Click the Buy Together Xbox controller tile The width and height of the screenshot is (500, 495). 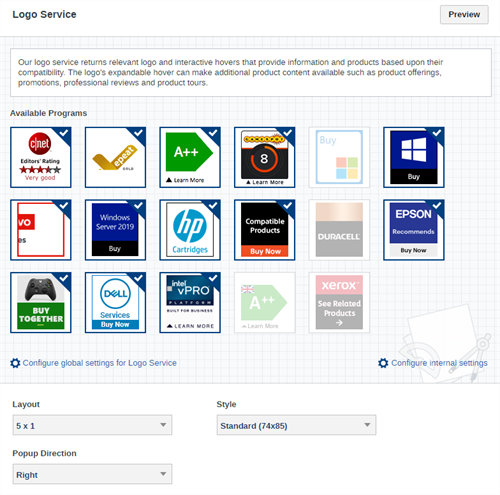(41, 302)
